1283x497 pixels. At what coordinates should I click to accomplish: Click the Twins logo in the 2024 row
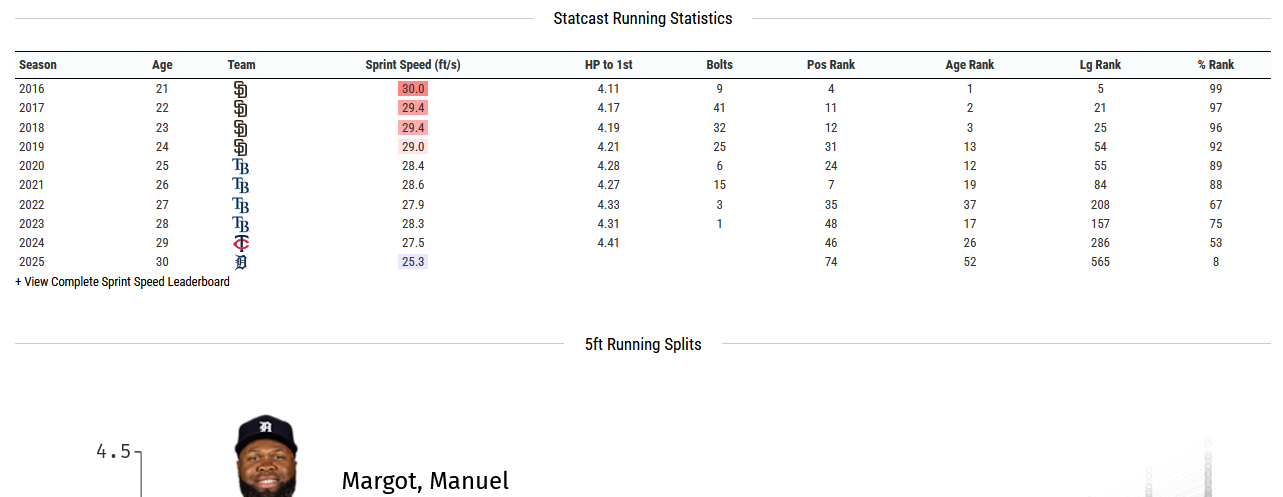[240, 243]
